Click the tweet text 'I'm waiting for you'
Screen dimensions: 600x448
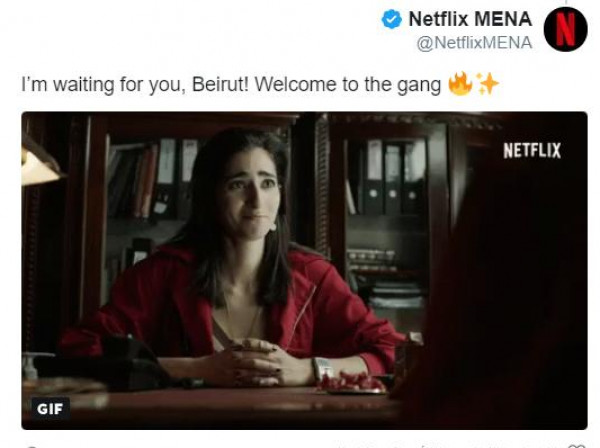104,85
